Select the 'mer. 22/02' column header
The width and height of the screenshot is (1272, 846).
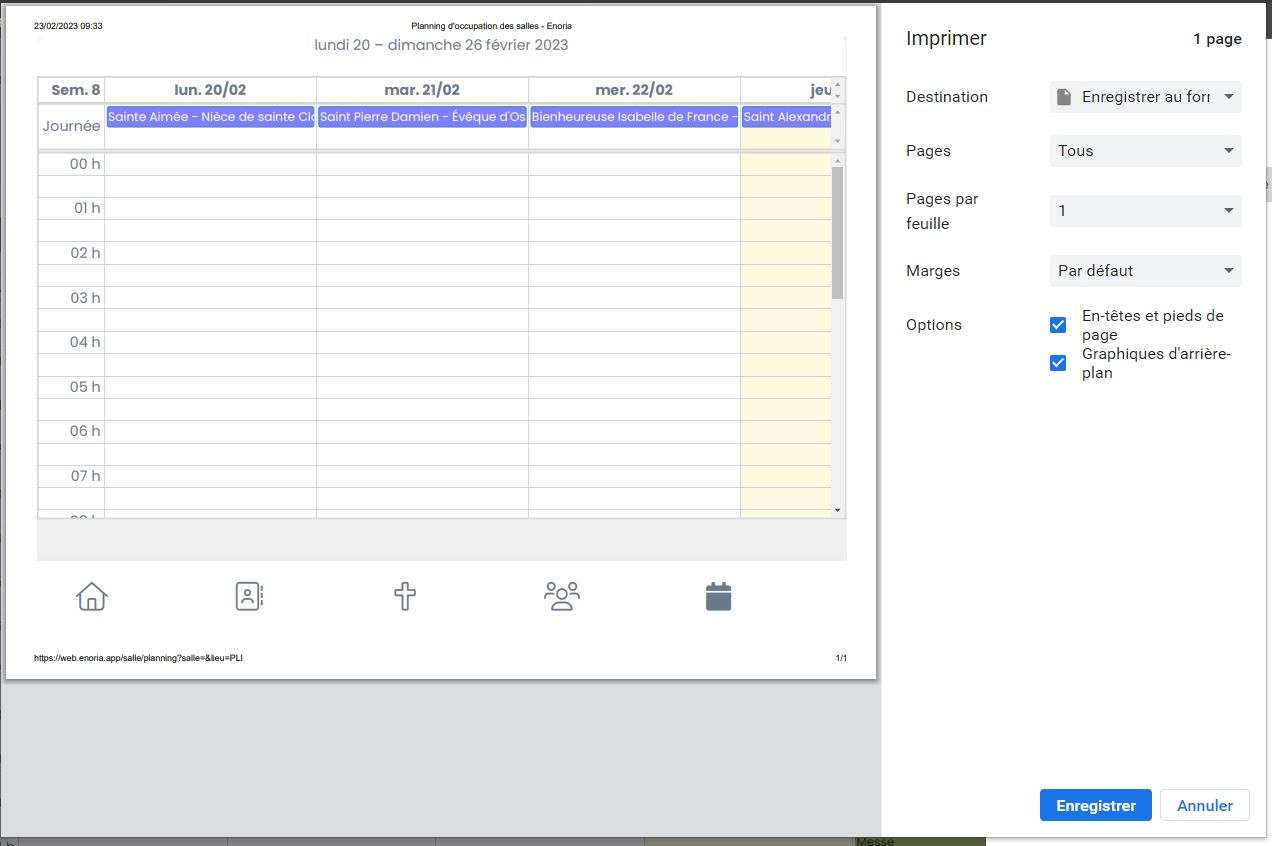(x=634, y=90)
